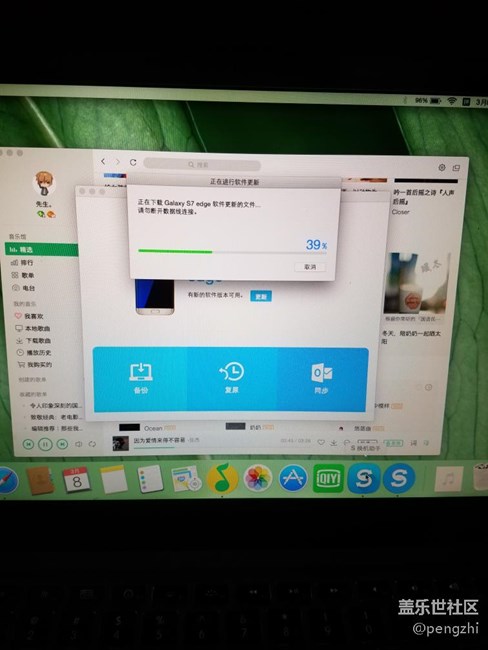Open 下载歌曲 downloaded songs item
Image resolution: width=488 pixels, height=650 pixels.
[x=34, y=341]
